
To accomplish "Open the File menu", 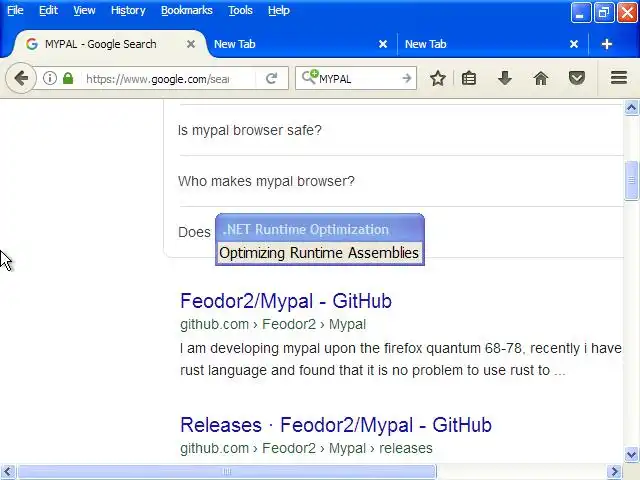I will tap(15, 10).
